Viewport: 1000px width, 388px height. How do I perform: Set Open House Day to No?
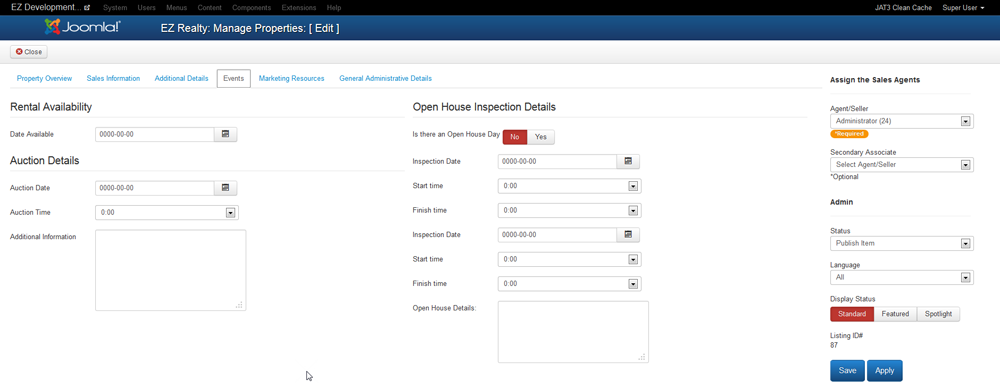coord(515,137)
